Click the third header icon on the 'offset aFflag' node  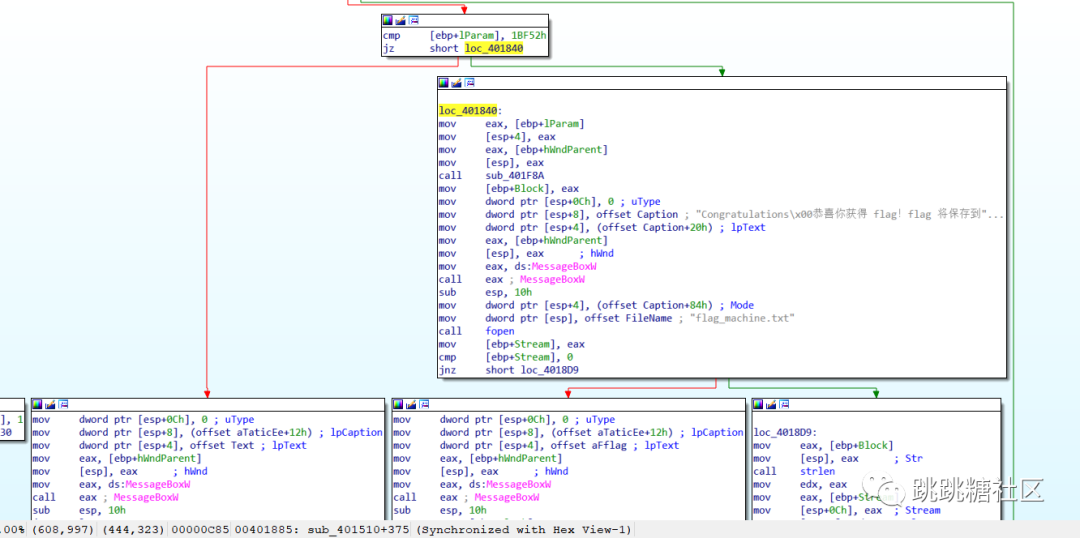click(423, 404)
